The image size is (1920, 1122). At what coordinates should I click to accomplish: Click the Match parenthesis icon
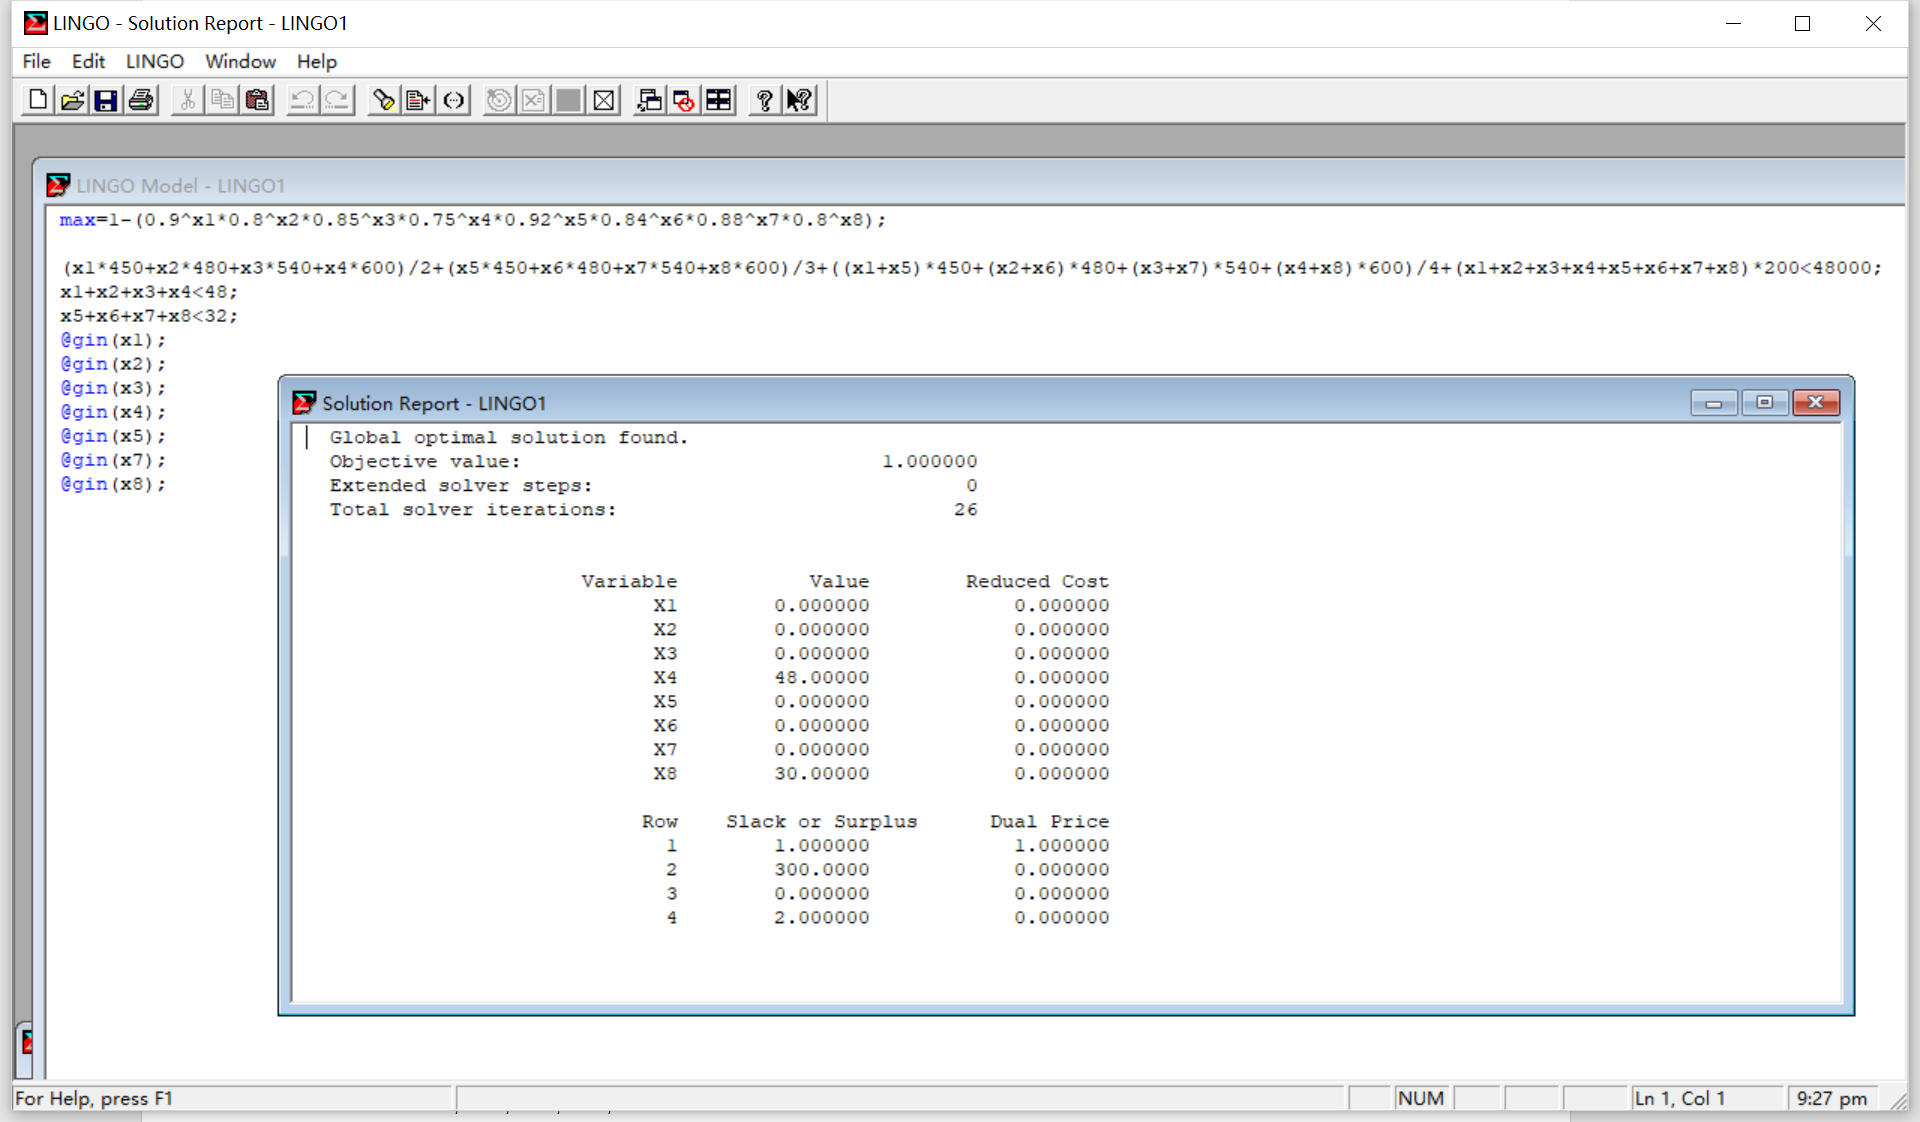coord(454,100)
